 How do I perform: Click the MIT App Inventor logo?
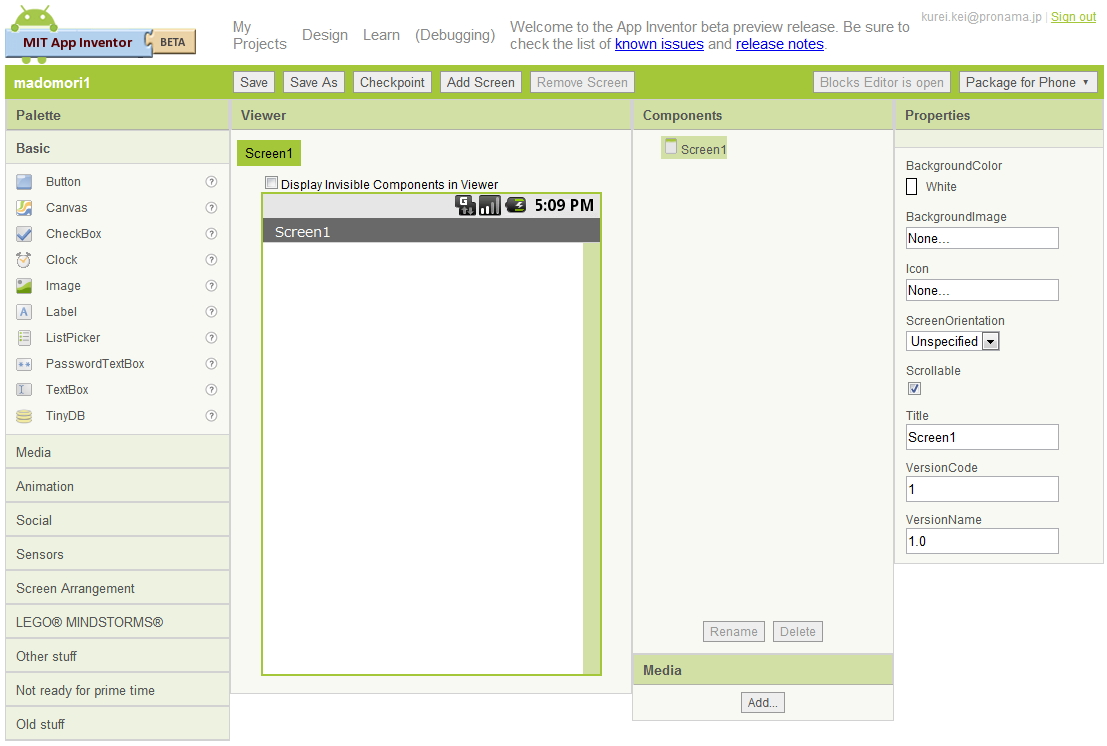(x=100, y=34)
